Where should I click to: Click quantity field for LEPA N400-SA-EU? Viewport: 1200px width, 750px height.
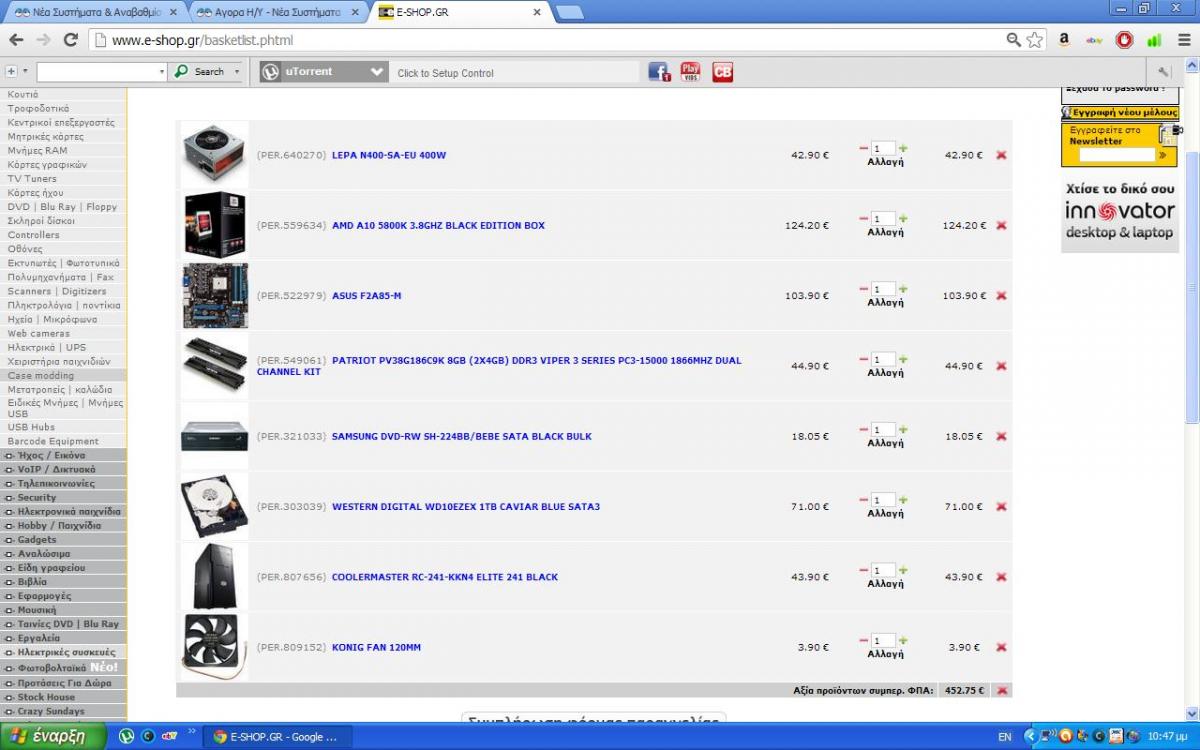(x=883, y=148)
